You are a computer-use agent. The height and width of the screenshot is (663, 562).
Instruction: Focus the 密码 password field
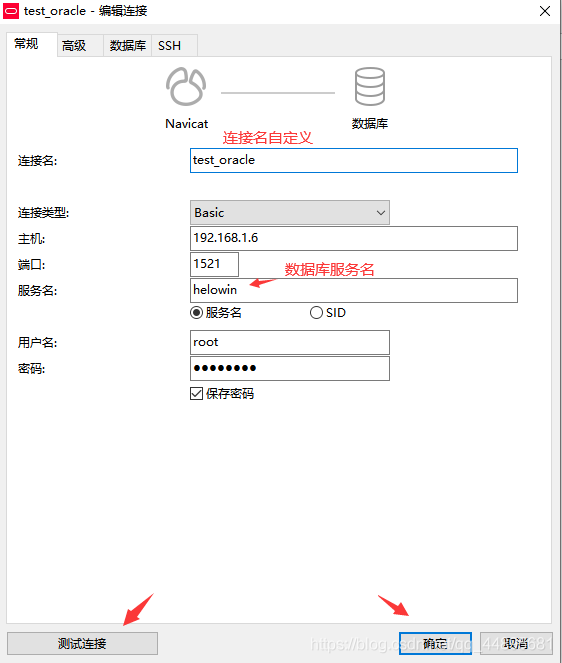coord(290,368)
